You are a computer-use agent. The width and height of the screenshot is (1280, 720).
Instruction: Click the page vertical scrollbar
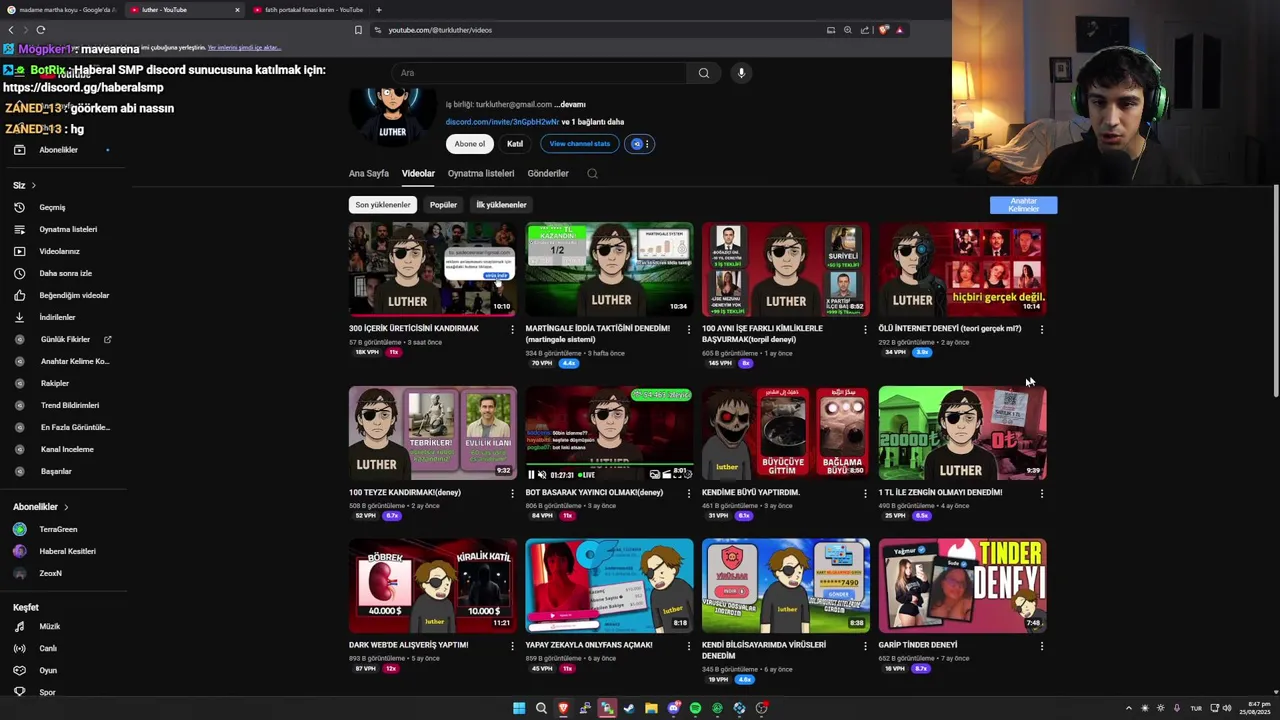[1275, 293]
